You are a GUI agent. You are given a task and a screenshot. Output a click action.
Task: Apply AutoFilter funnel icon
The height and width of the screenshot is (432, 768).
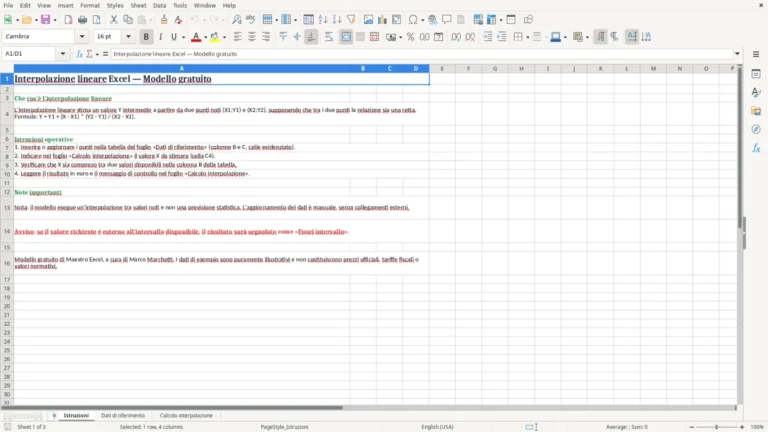[351, 20]
